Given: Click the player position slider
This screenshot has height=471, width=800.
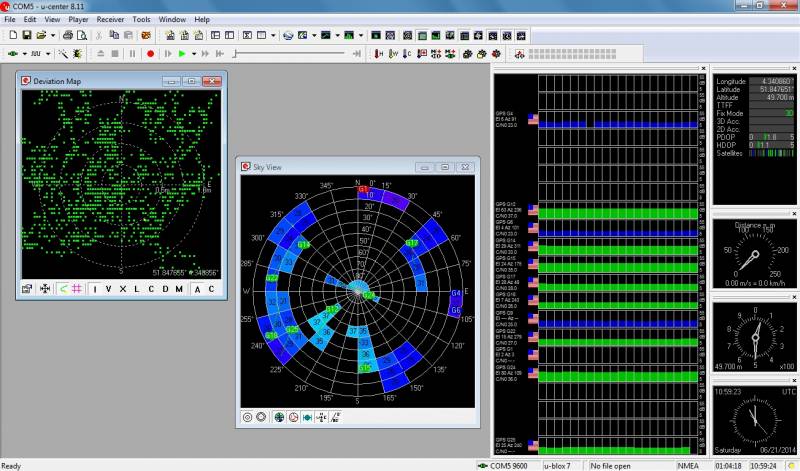Looking at the screenshot, I should [290, 54].
